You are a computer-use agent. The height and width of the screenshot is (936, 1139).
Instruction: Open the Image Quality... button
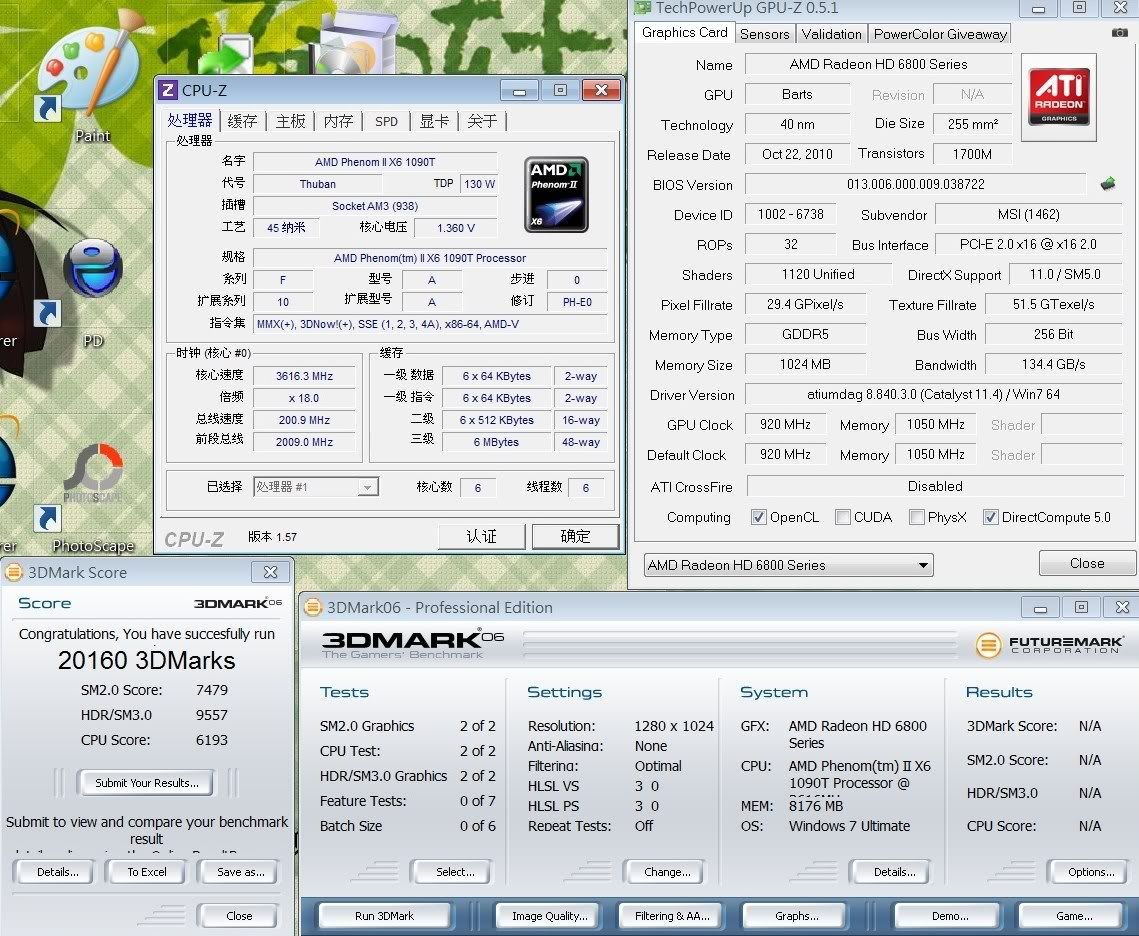tap(550, 916)
